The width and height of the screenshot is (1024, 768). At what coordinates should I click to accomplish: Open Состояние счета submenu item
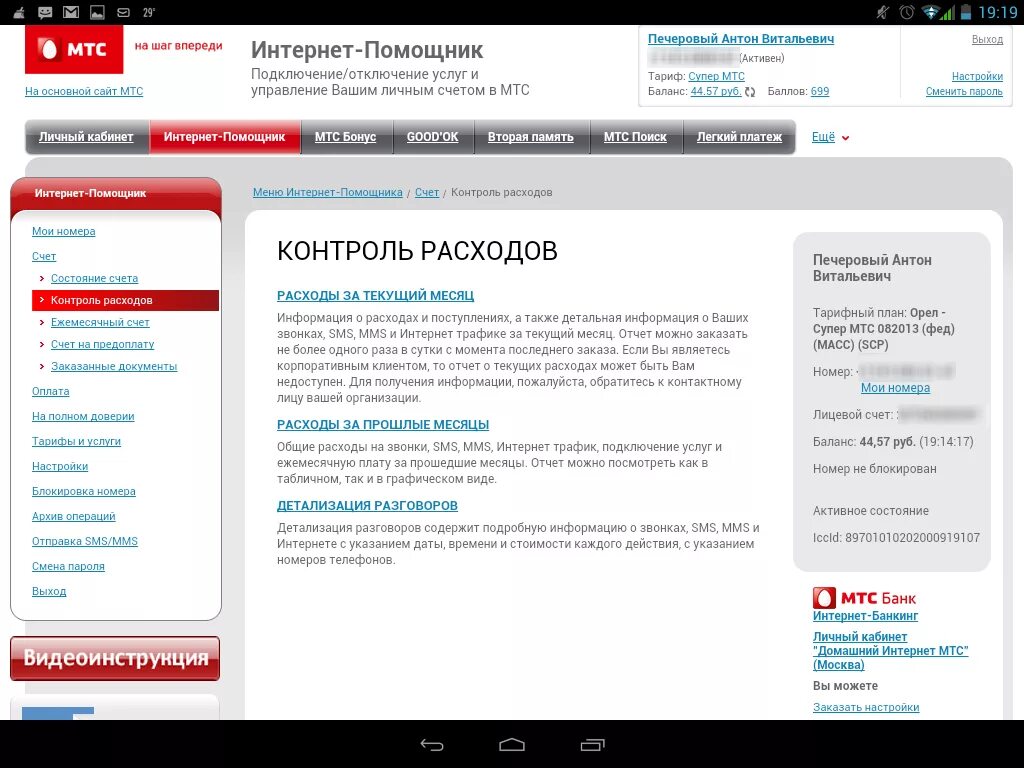tap(94, 278)
